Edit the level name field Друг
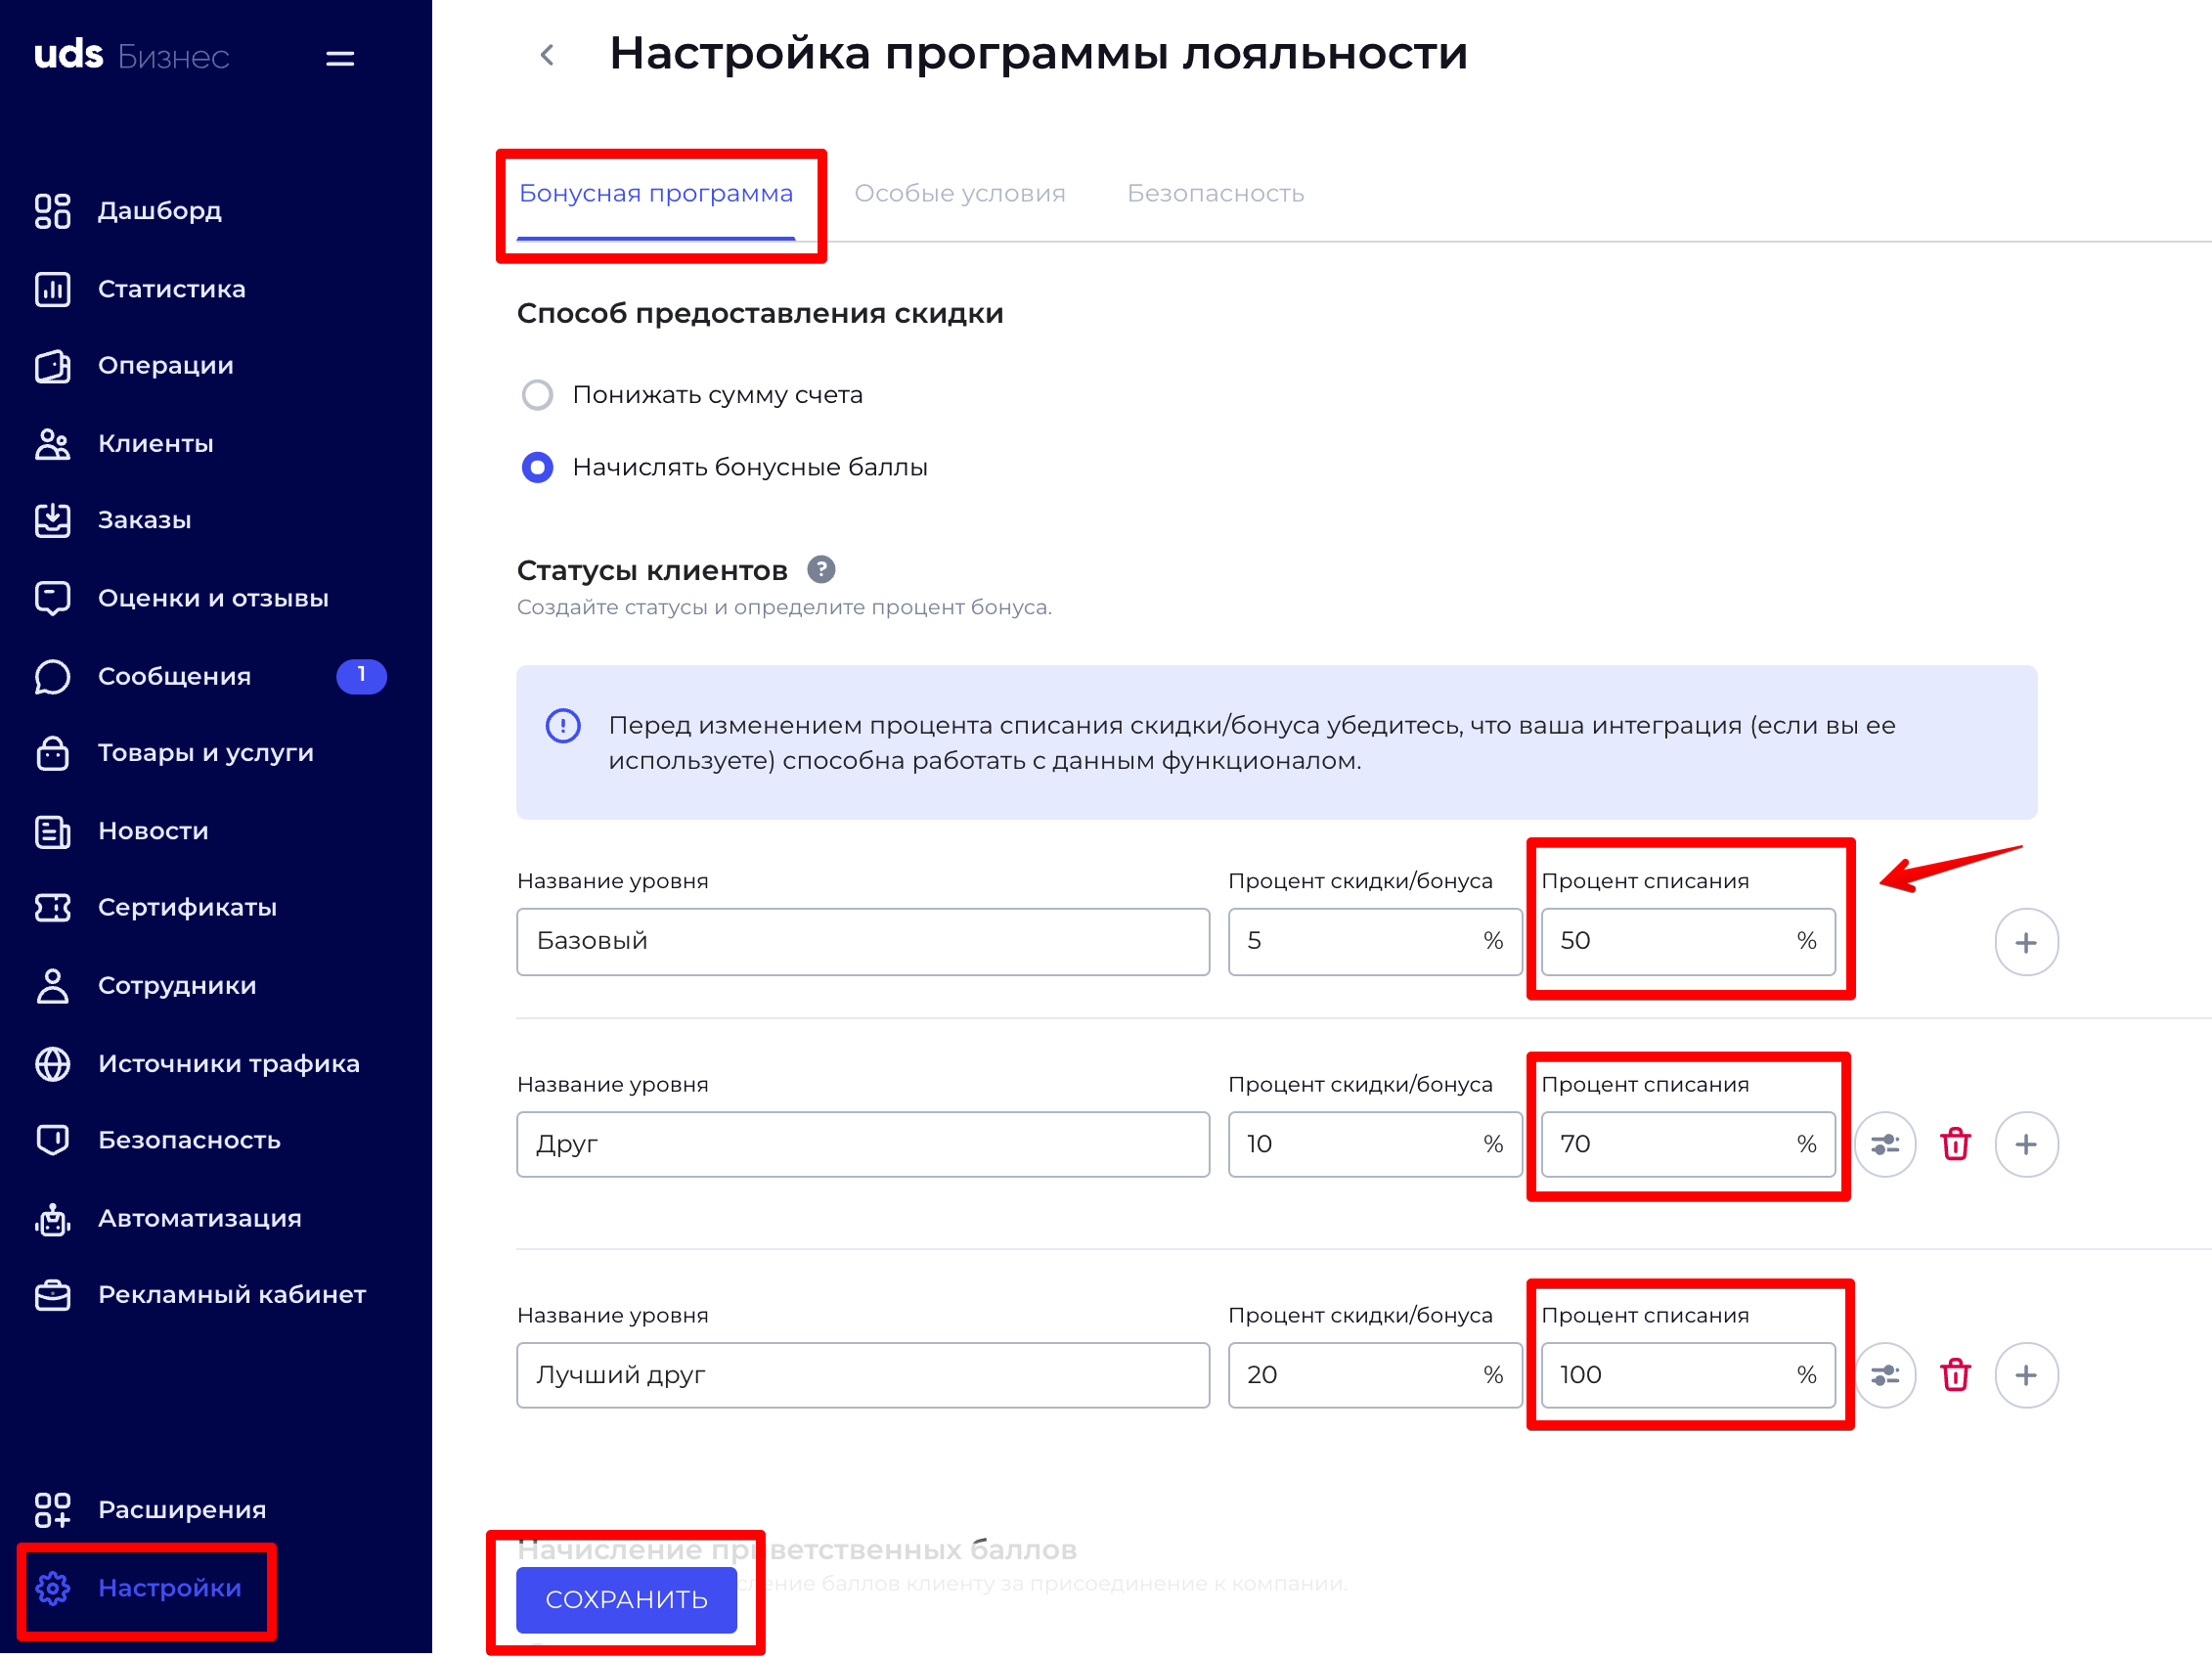Viewport: 2212px width, 1659px height. pos(863,1145)
